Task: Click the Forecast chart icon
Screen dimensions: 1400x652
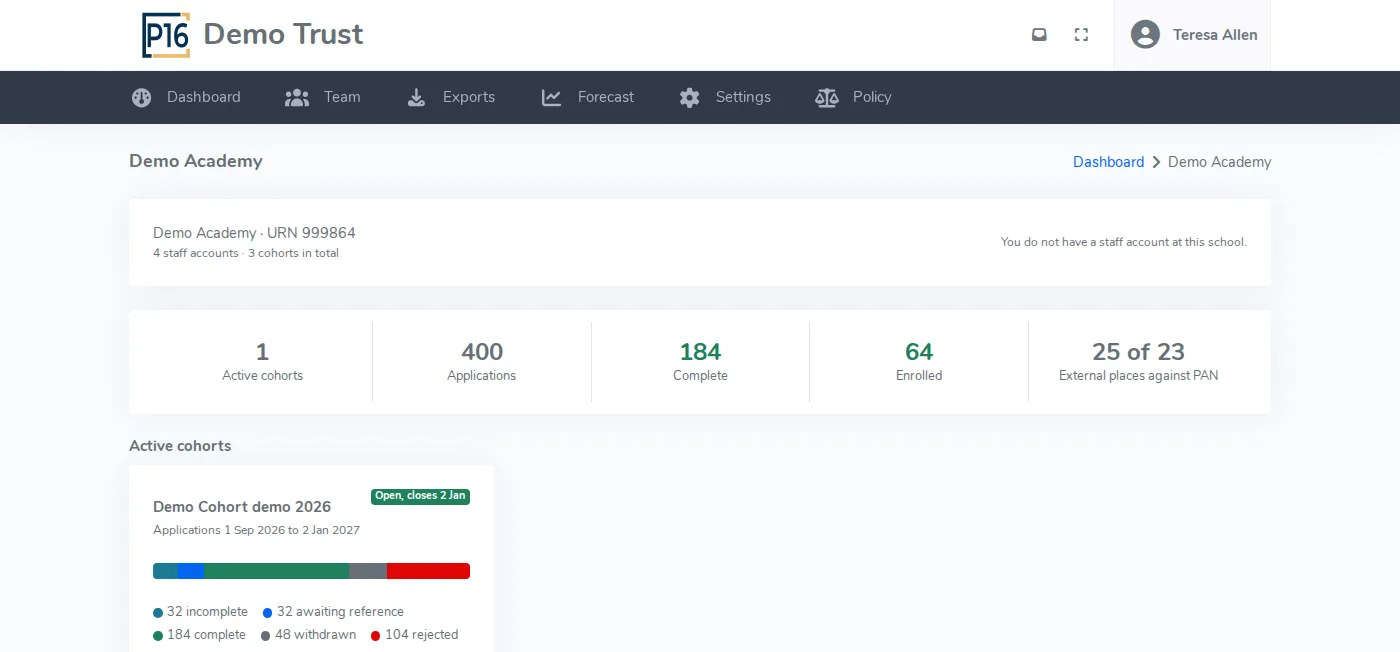Action: 551,97
